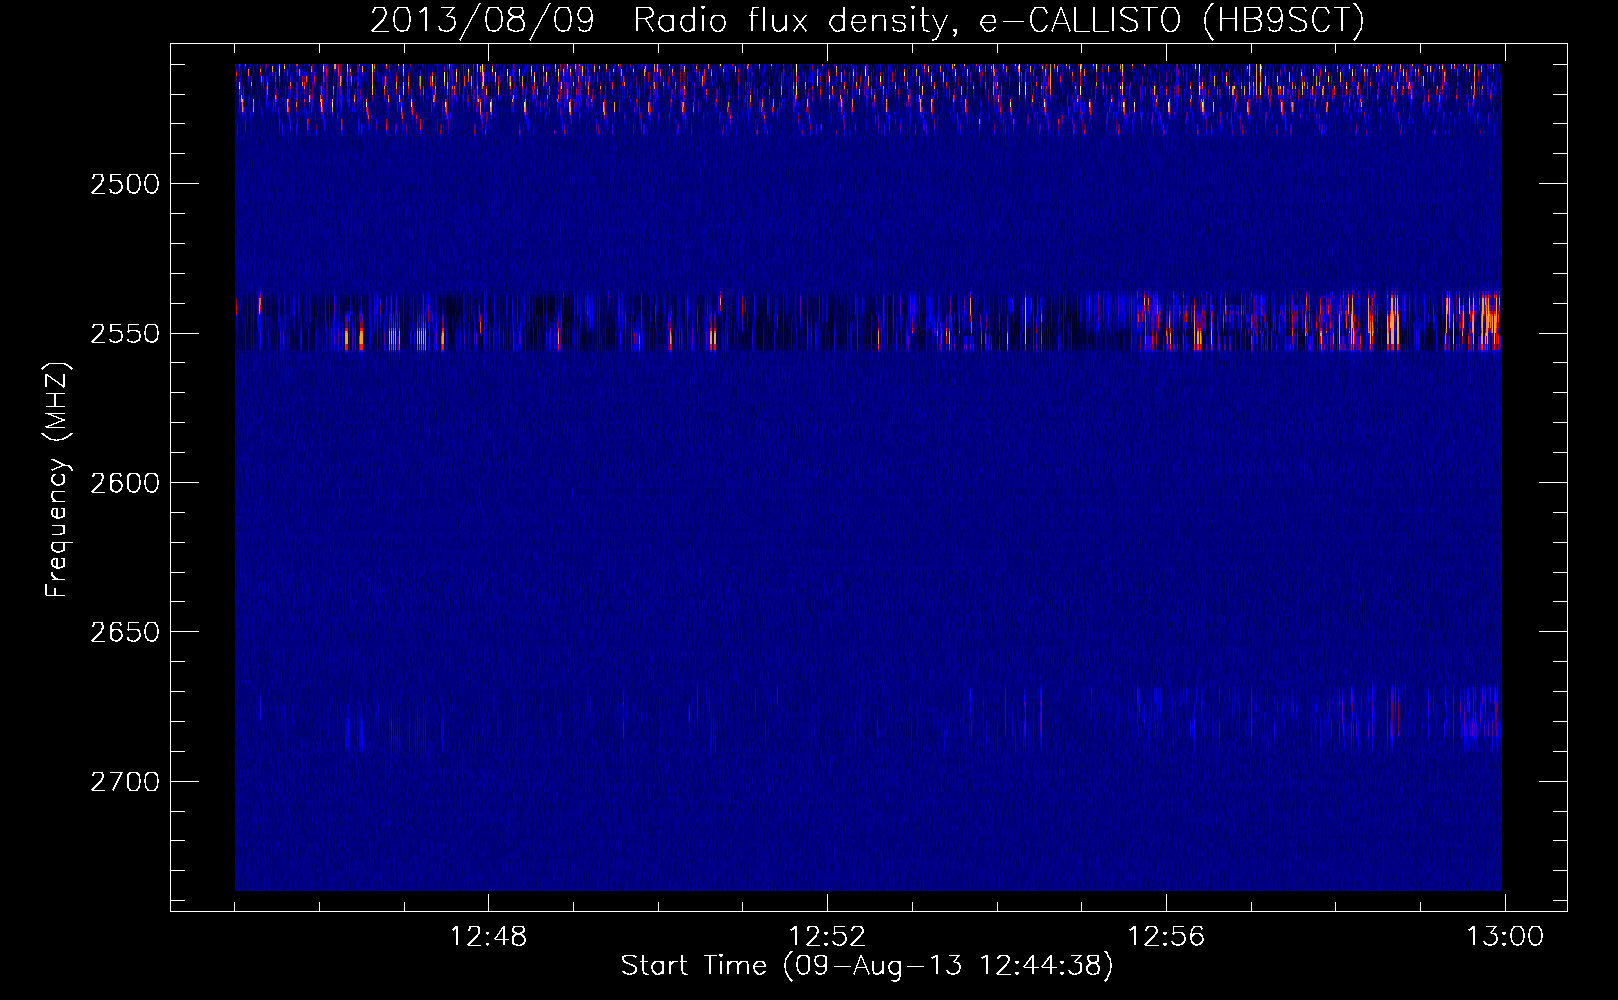Screen dimensions: 1618x1000
Task: Click the 13:00 time axis label
Action: tap(1505, 937)
